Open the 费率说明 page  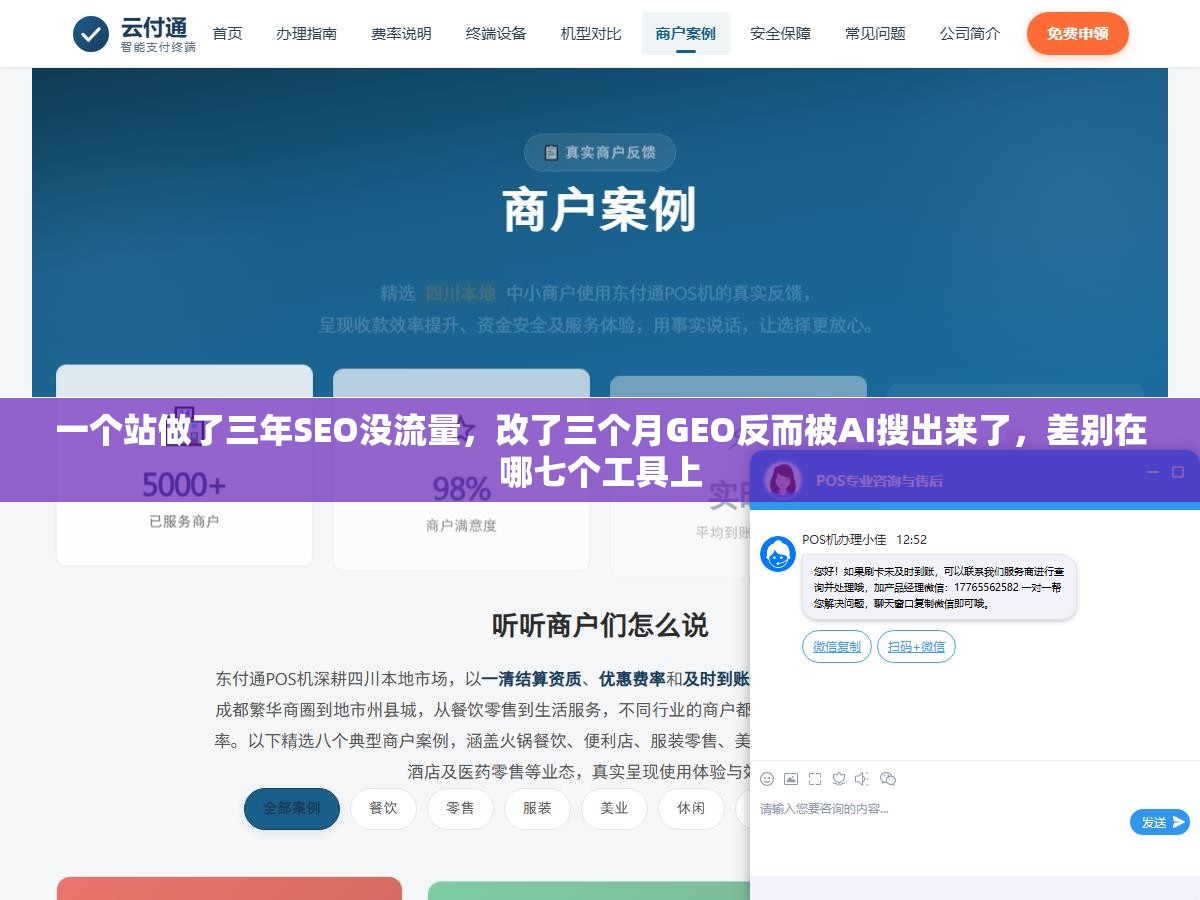click(x=401, y=34)
